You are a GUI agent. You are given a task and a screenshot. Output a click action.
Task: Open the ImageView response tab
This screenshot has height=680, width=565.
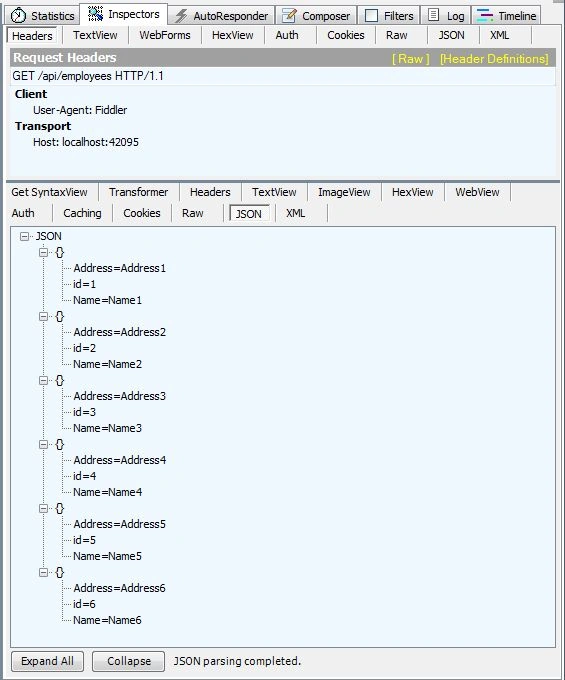coord(344,192)
